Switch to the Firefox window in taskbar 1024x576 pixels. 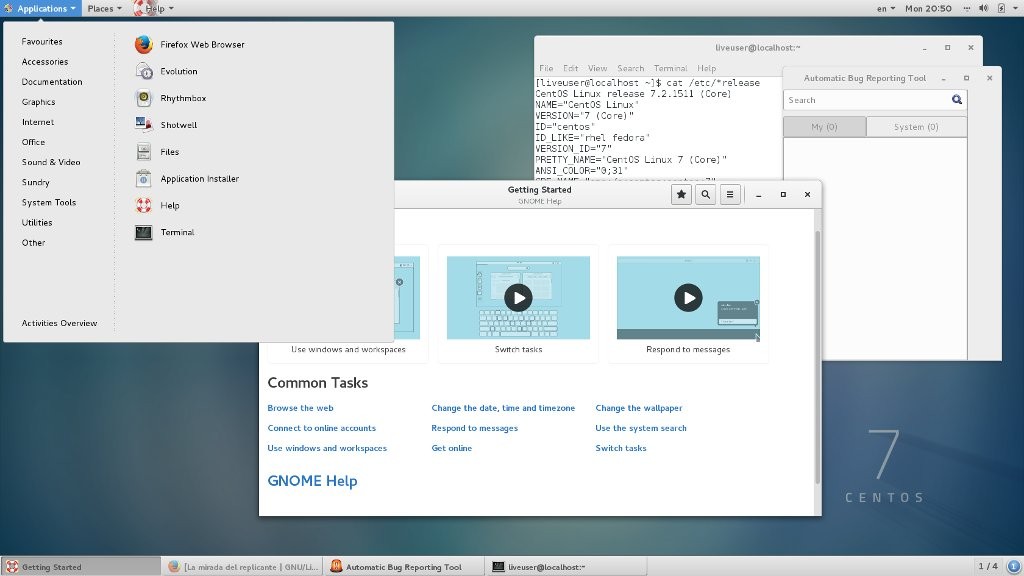point(242,566)
